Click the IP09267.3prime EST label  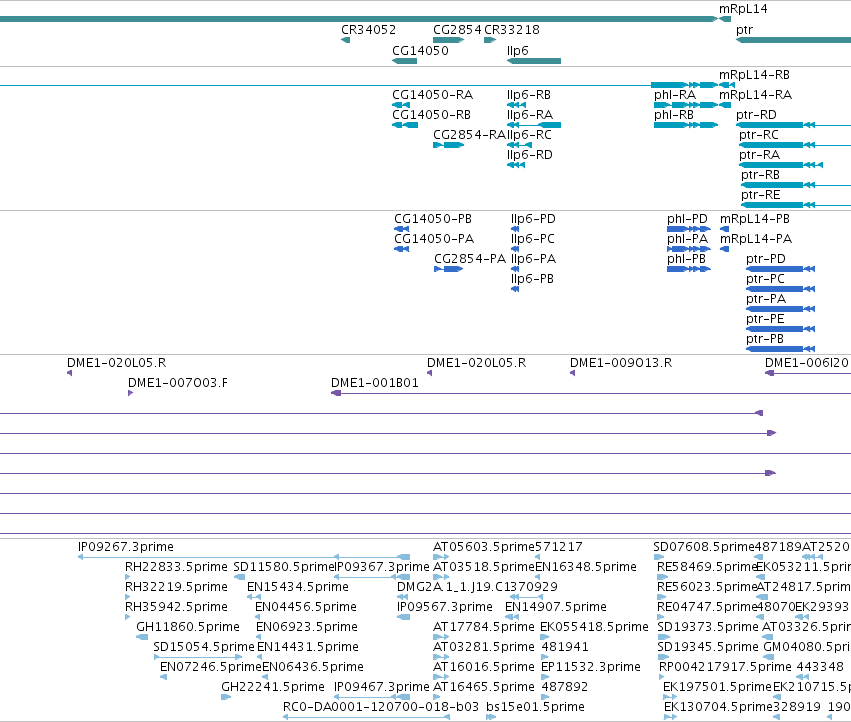point(126,547)
